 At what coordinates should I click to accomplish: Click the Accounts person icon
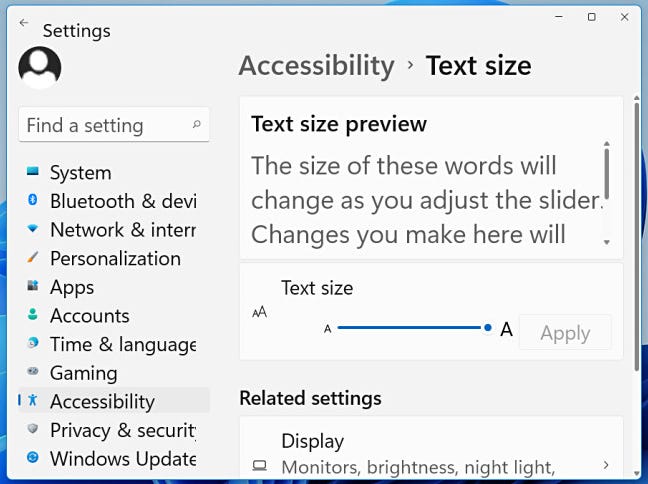tap(33, 315)
